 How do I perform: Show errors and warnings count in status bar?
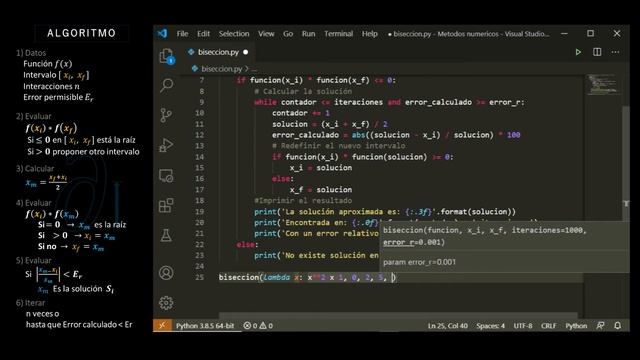[x=258, y=326]
